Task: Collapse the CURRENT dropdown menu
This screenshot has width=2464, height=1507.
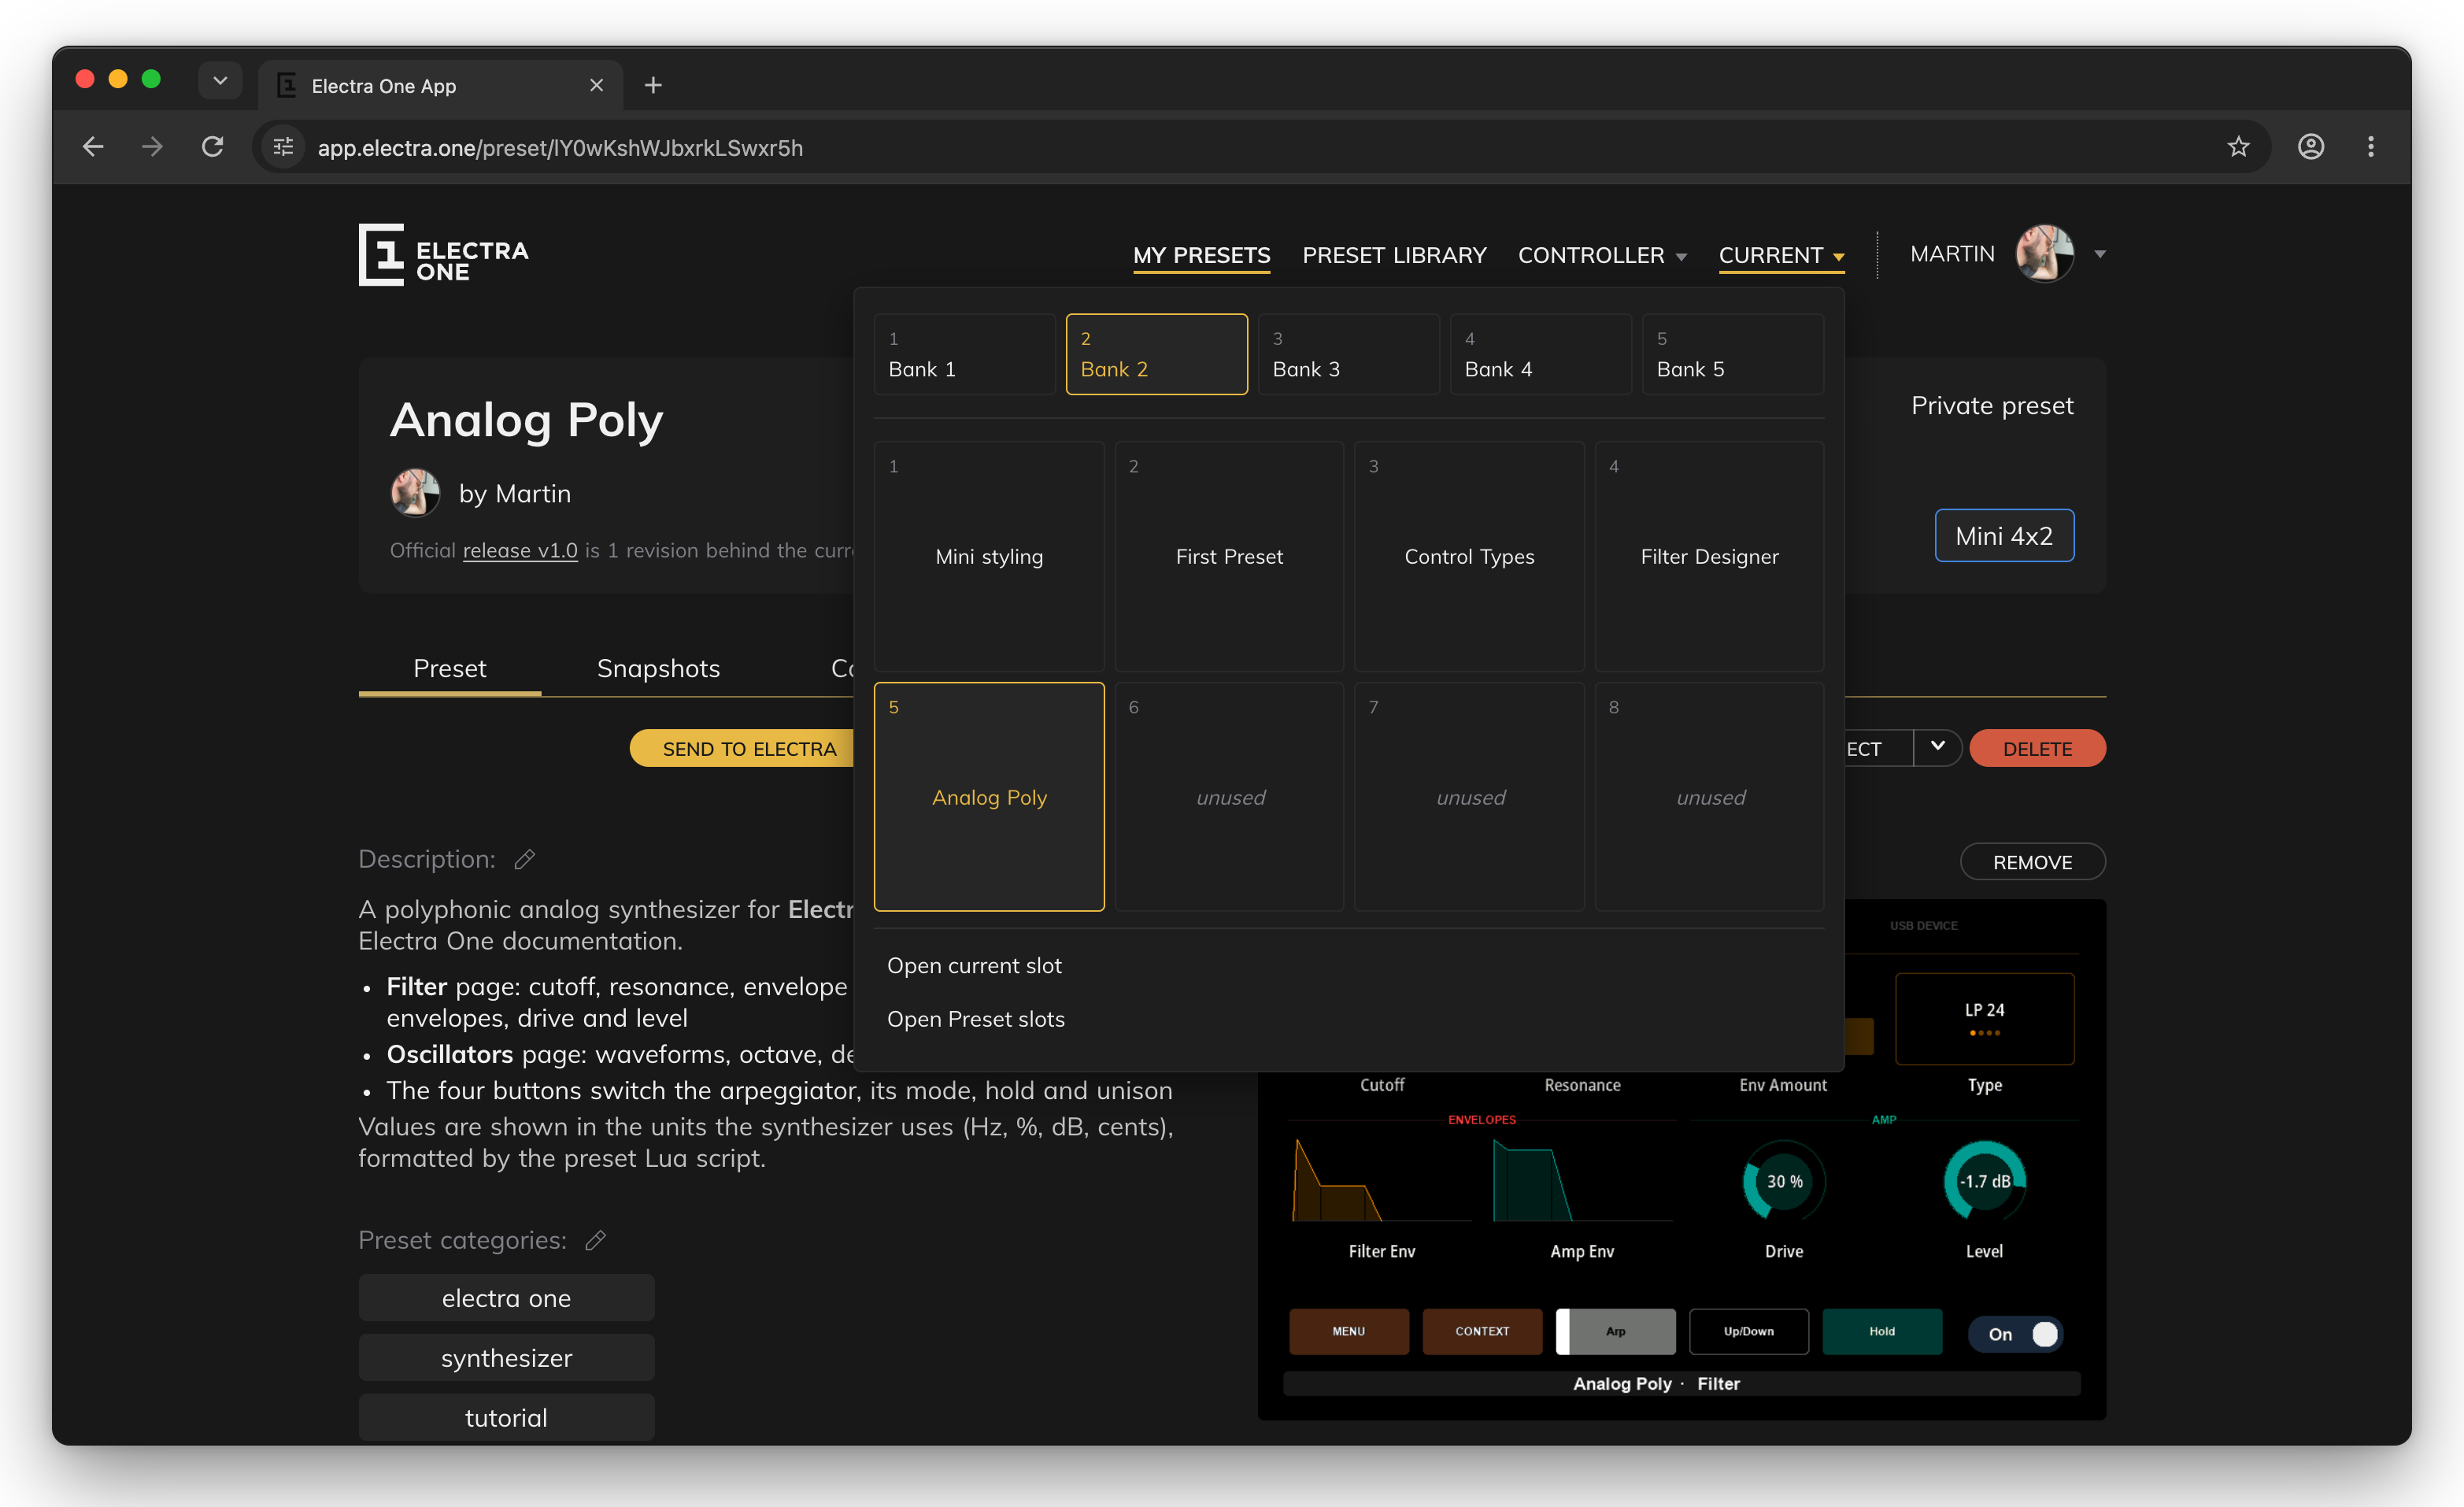Action: pos(1781,256)
